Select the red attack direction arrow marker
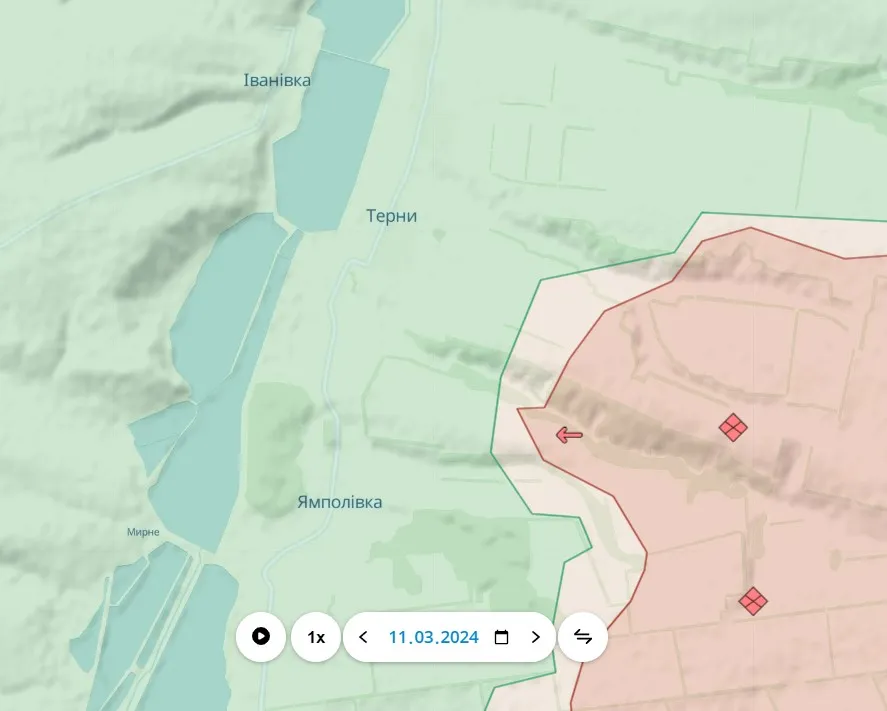 click(x=569, y=434)
